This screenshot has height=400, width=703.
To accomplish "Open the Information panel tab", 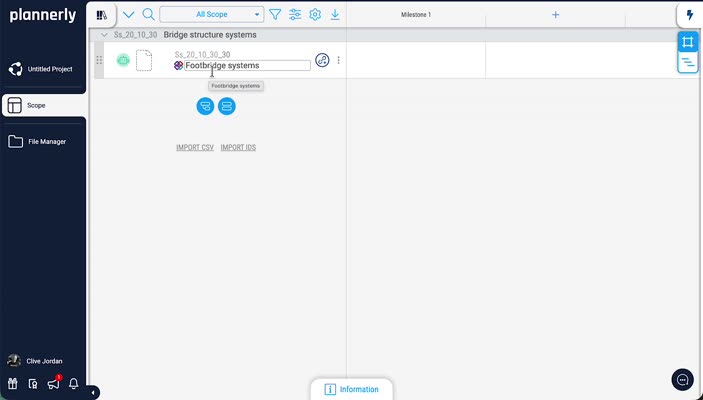I will 352,389.
